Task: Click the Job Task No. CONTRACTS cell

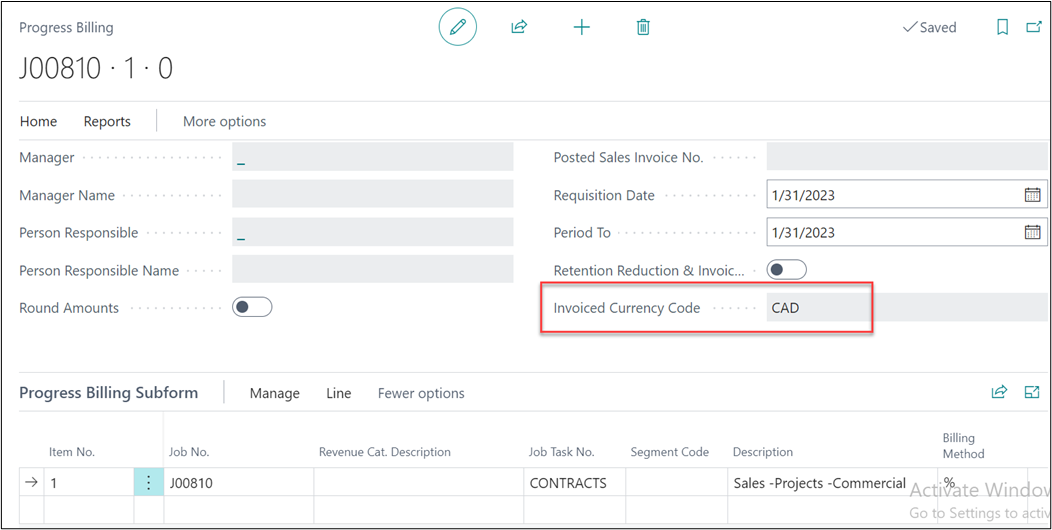Action: pyautogui.click(x=568, y=483)
